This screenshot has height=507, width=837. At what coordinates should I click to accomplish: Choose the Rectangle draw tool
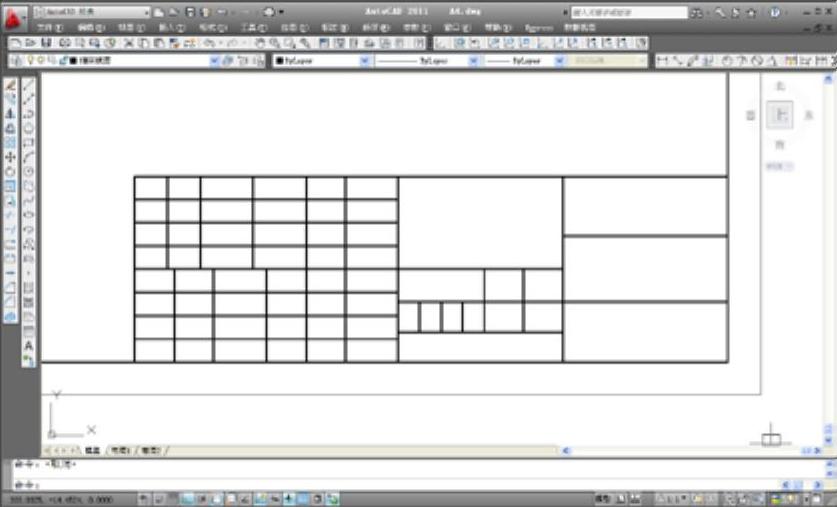pos(28,142)
